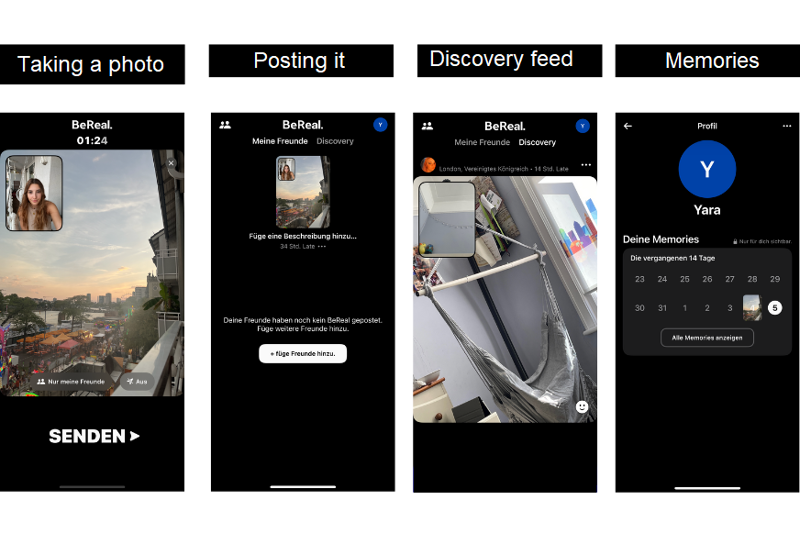Screen dimensions: 800x533
Task: Toggle 'Nur meine Freunde' audience setting
Action: [x=71, y=382]
